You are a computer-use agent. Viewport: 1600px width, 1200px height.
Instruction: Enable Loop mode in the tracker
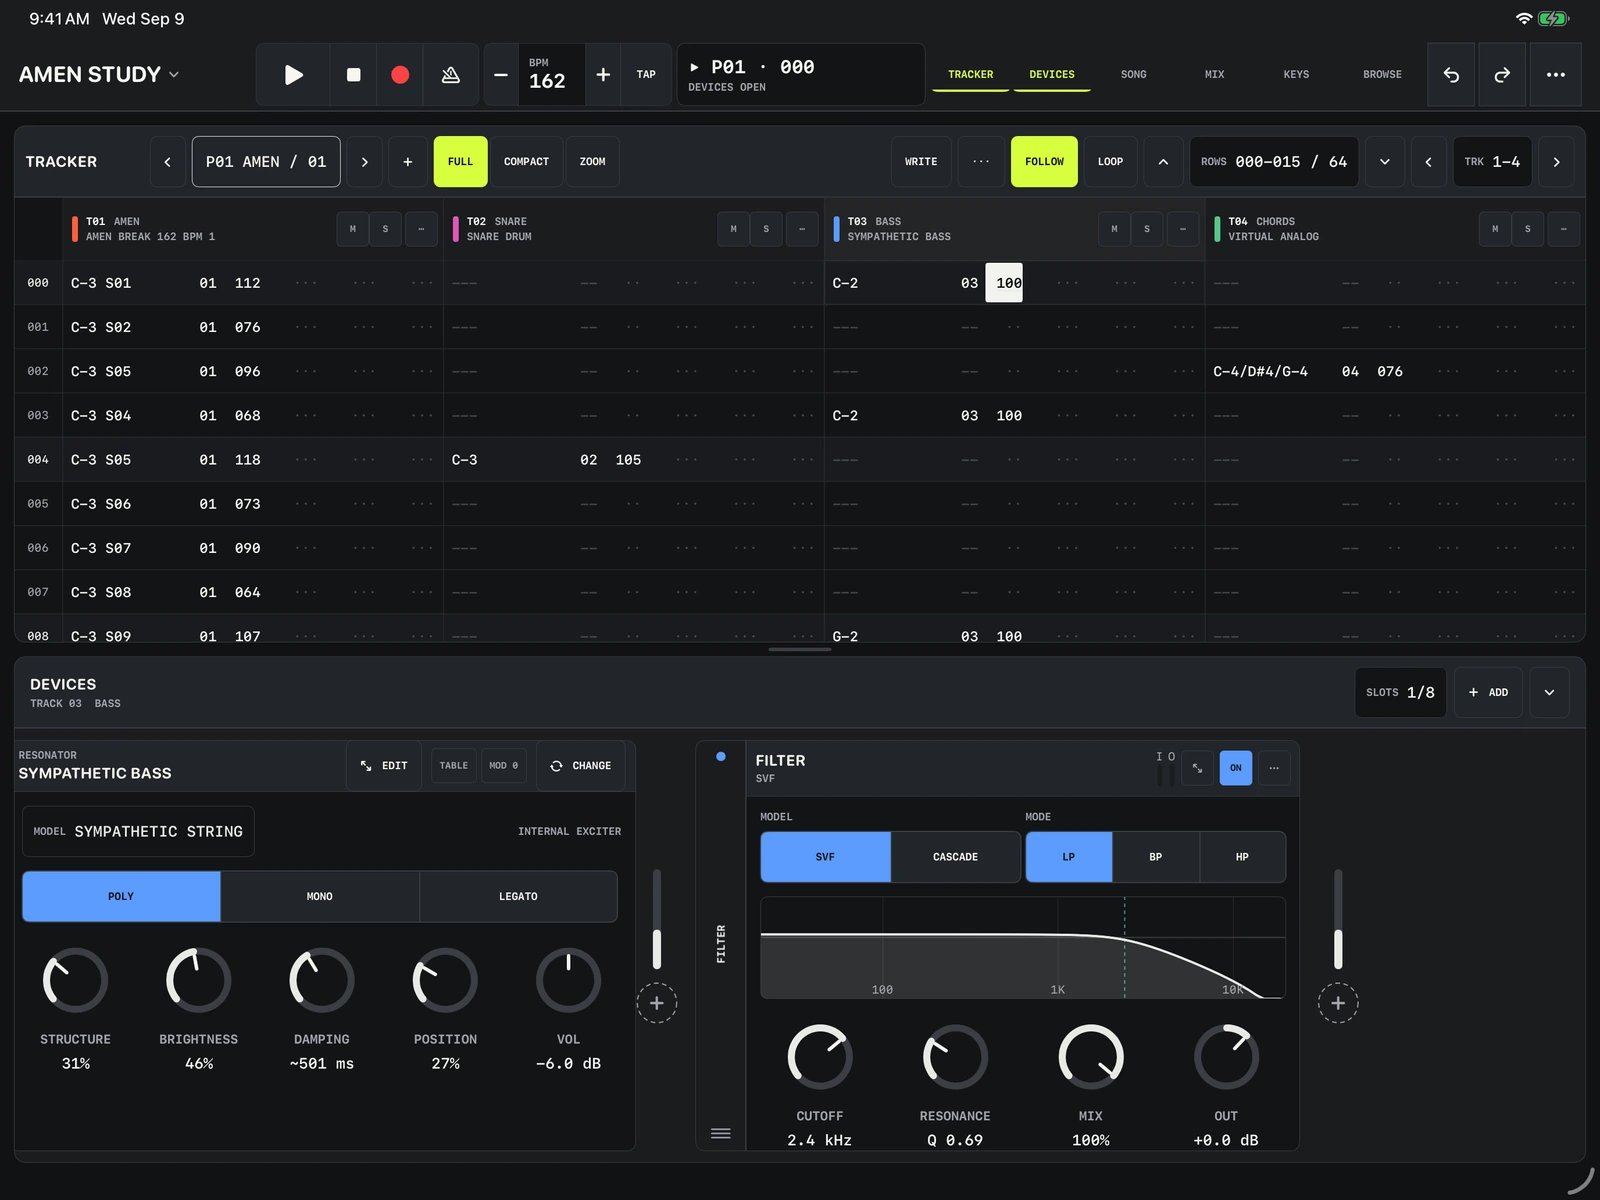tap(1110, 162)
